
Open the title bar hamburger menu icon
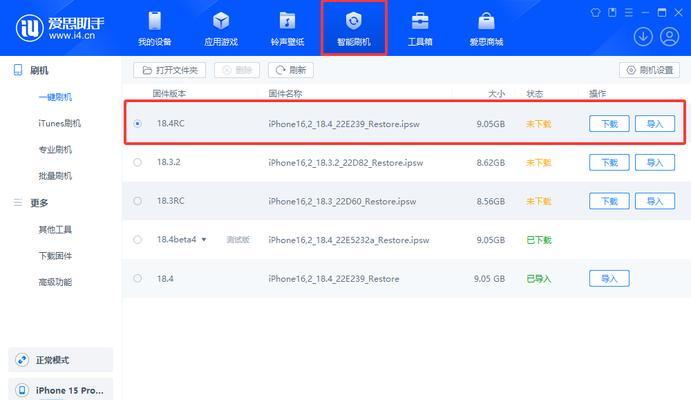point(629,12)
